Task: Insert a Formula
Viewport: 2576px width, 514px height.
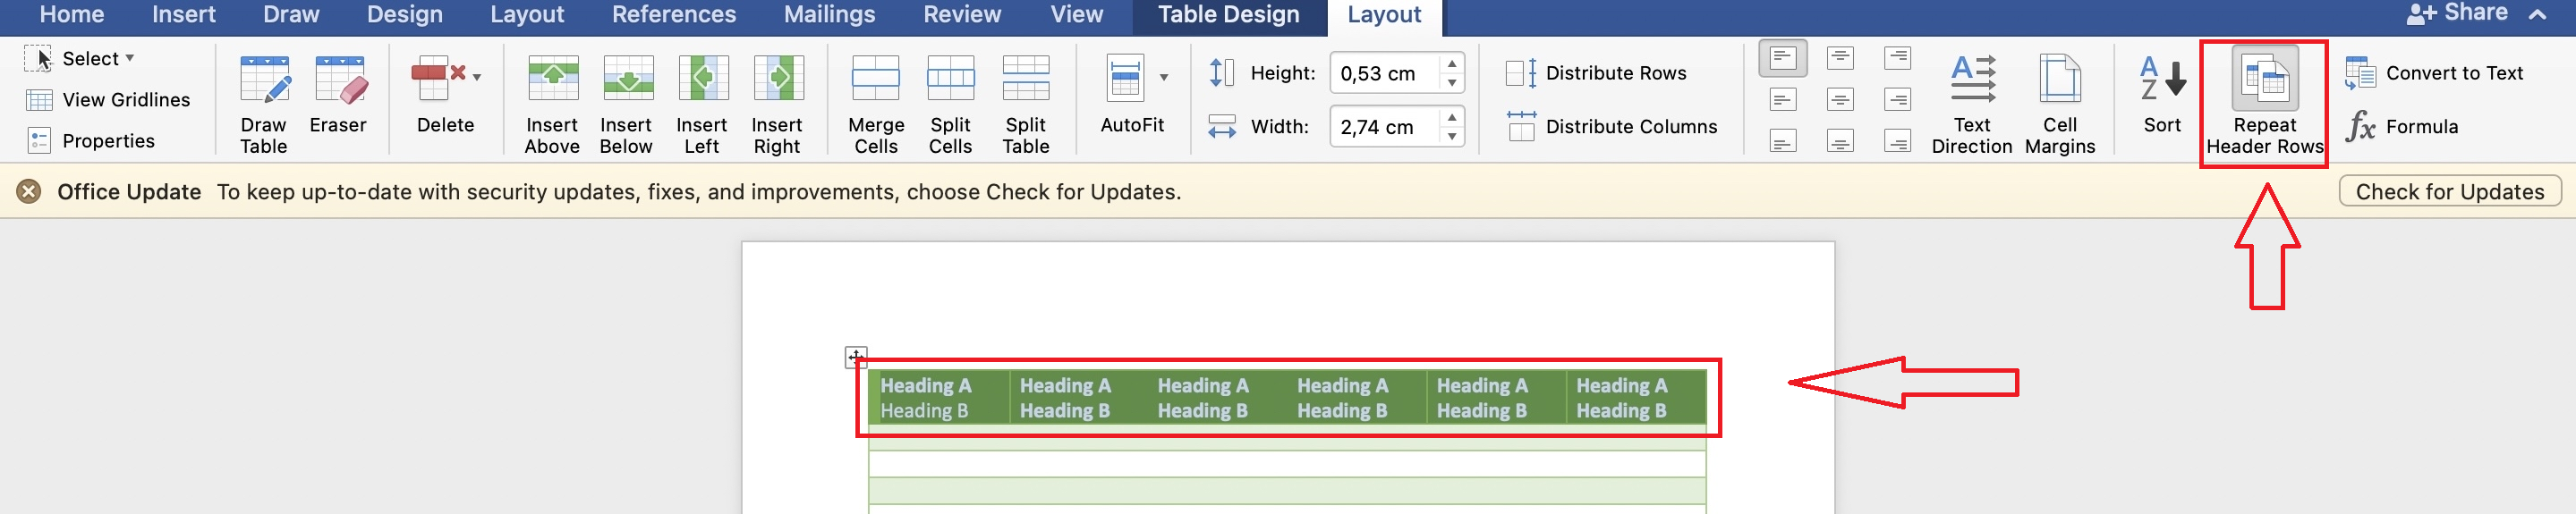Action: [x=2402, y=127]
